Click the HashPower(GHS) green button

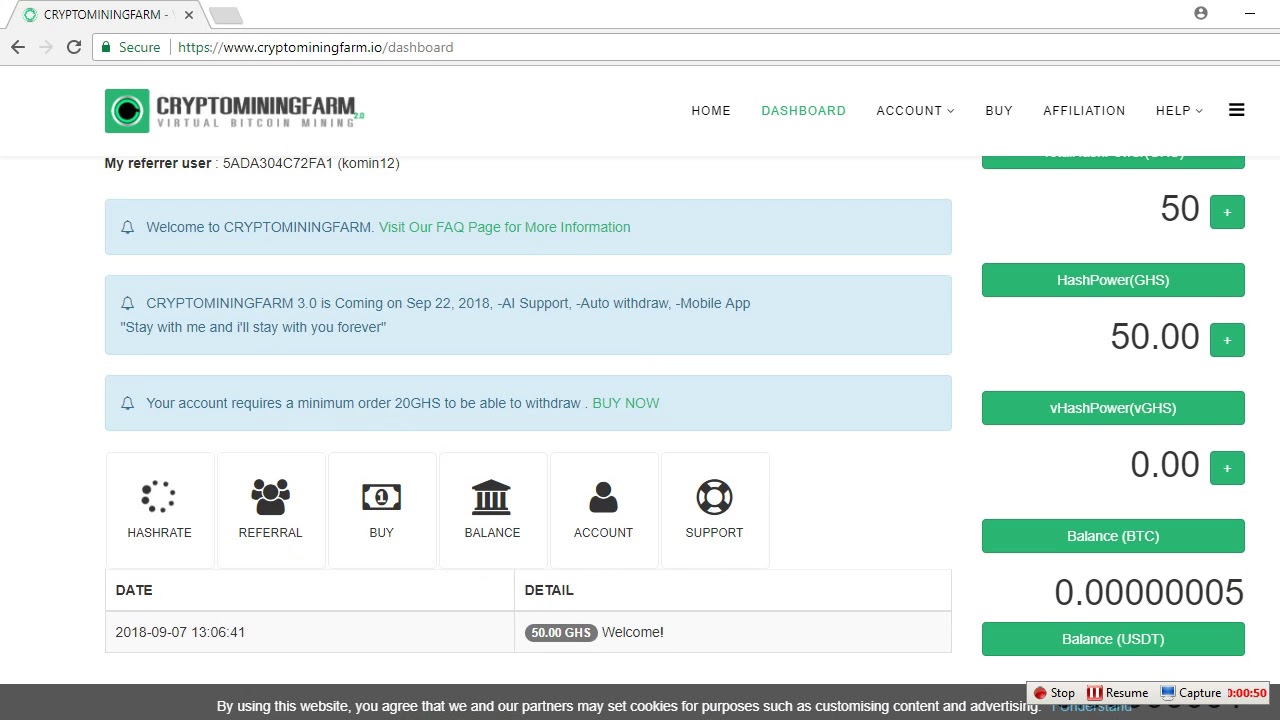[1113, 280]
